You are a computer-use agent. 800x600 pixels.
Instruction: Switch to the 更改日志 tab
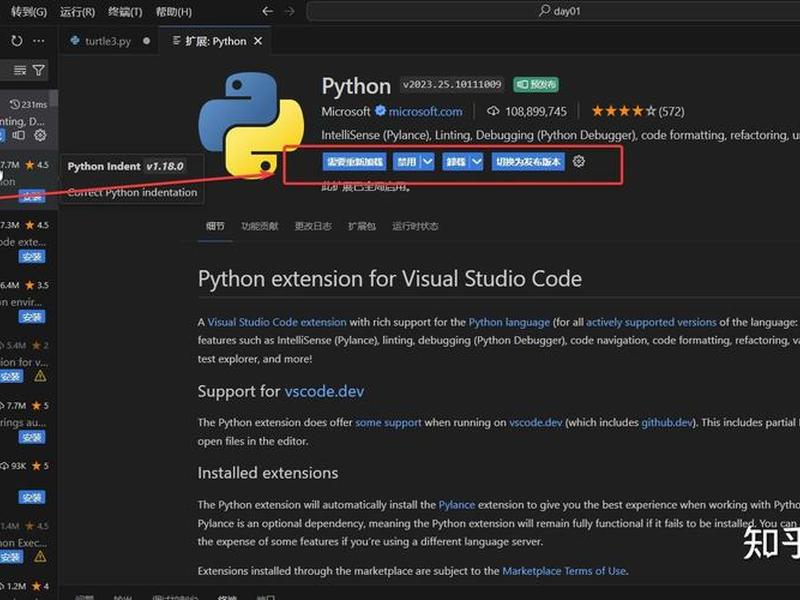(x=313, y=226)
